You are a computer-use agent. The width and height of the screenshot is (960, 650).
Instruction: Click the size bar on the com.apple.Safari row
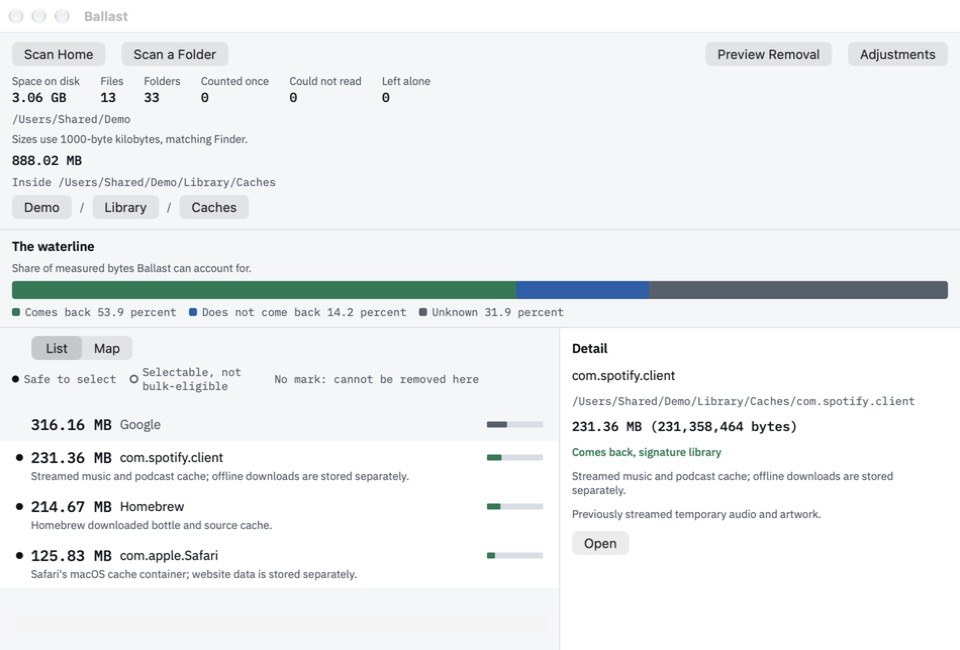pyautogui.click(x=514, y=555)
